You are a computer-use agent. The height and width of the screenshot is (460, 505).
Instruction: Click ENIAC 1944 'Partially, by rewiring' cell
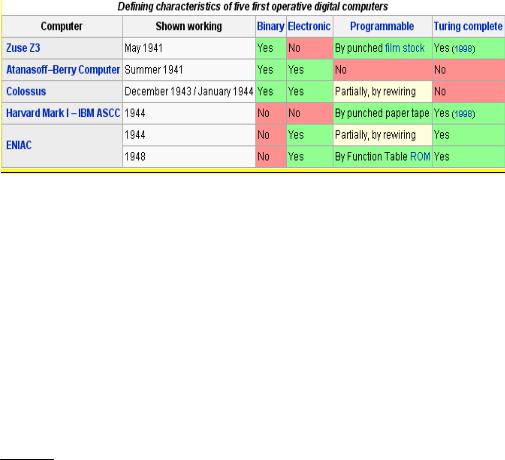point(383,135)
